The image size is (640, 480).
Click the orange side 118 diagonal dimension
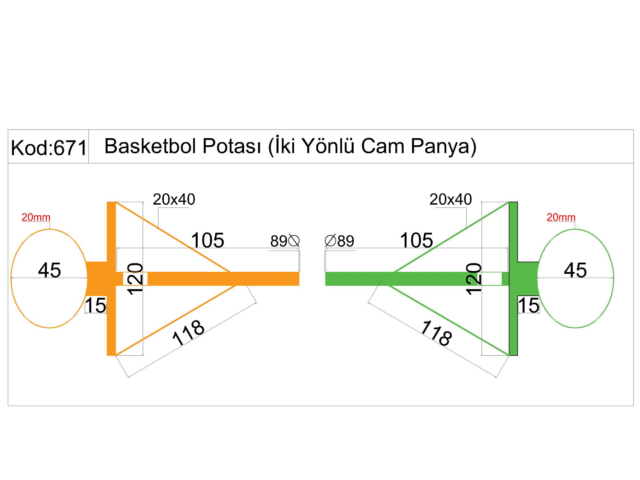[x=188, y=332]
